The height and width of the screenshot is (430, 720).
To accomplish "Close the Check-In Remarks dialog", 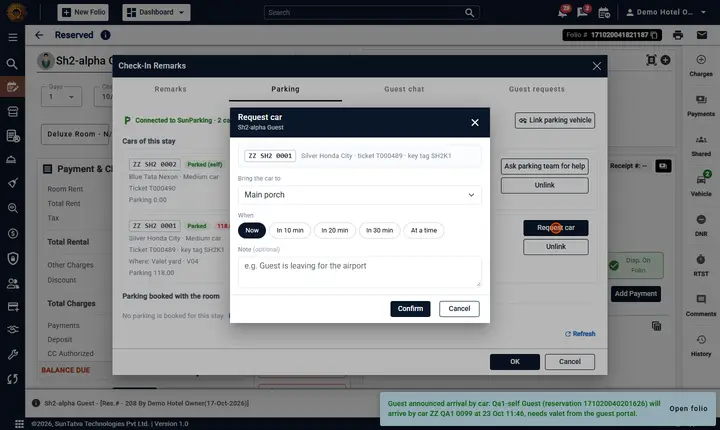I will tap(596, 66).
